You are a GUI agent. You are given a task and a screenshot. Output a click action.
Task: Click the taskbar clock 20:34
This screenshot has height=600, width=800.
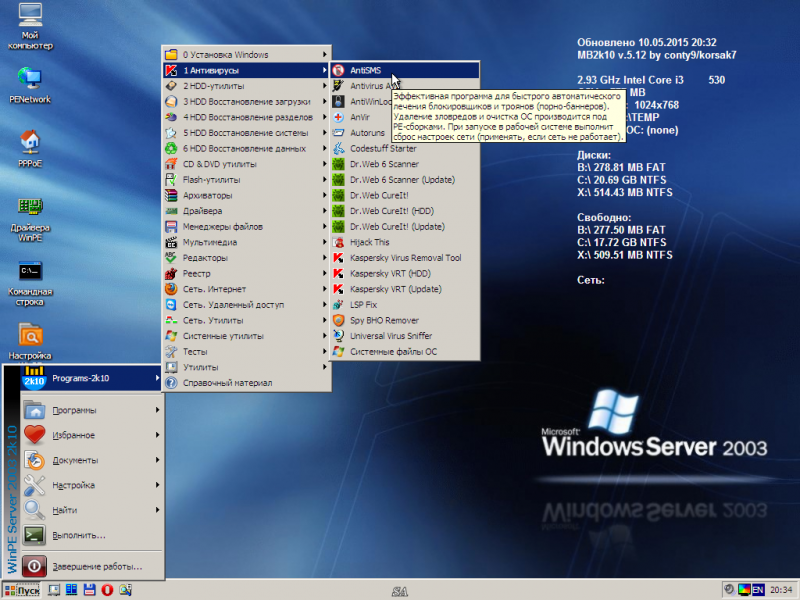[781, 590]
